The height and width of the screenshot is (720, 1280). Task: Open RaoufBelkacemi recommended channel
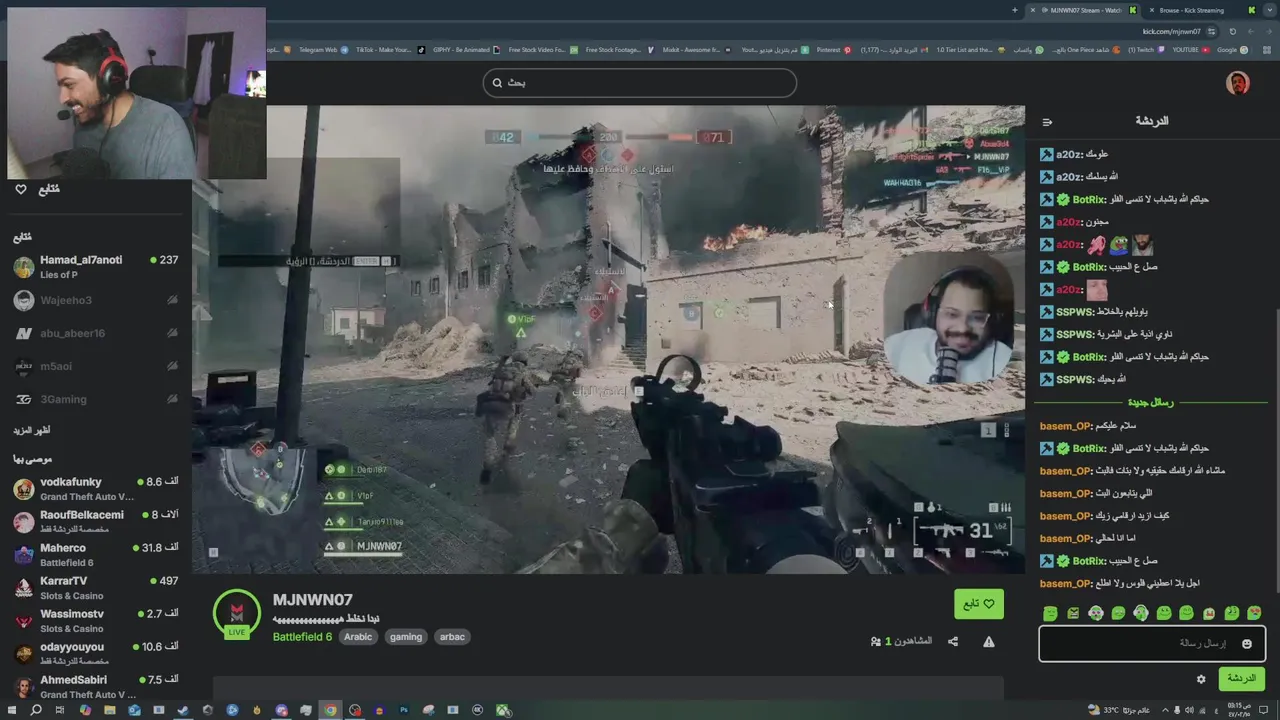click(96, 522)
